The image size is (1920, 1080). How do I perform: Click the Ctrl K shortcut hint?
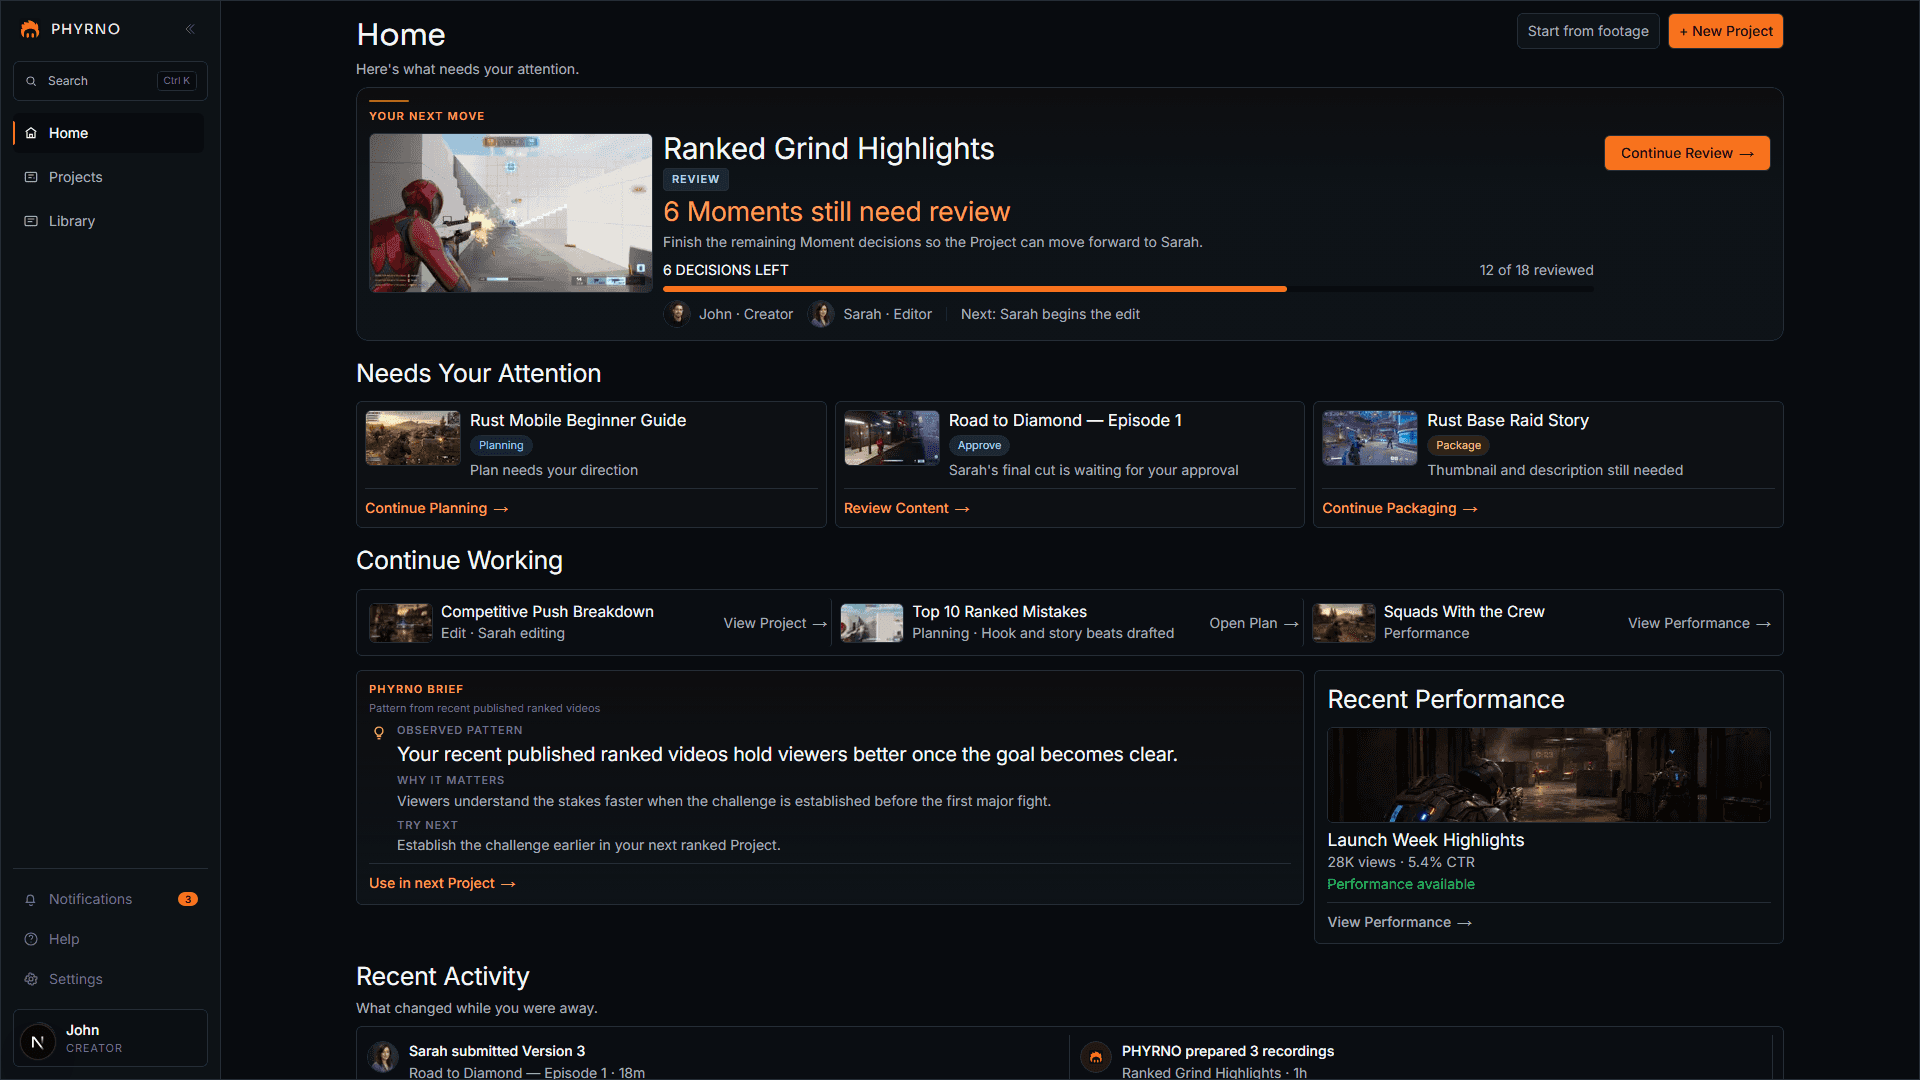click(177, 81)
